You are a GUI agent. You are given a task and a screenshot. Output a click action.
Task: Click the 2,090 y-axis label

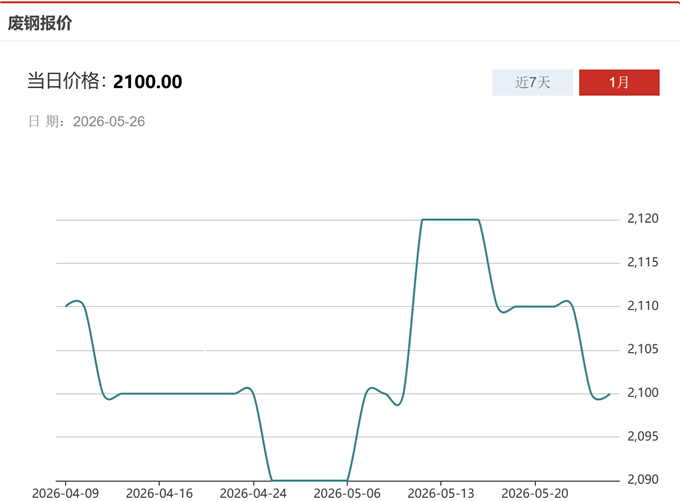click(x=643, y=480)
